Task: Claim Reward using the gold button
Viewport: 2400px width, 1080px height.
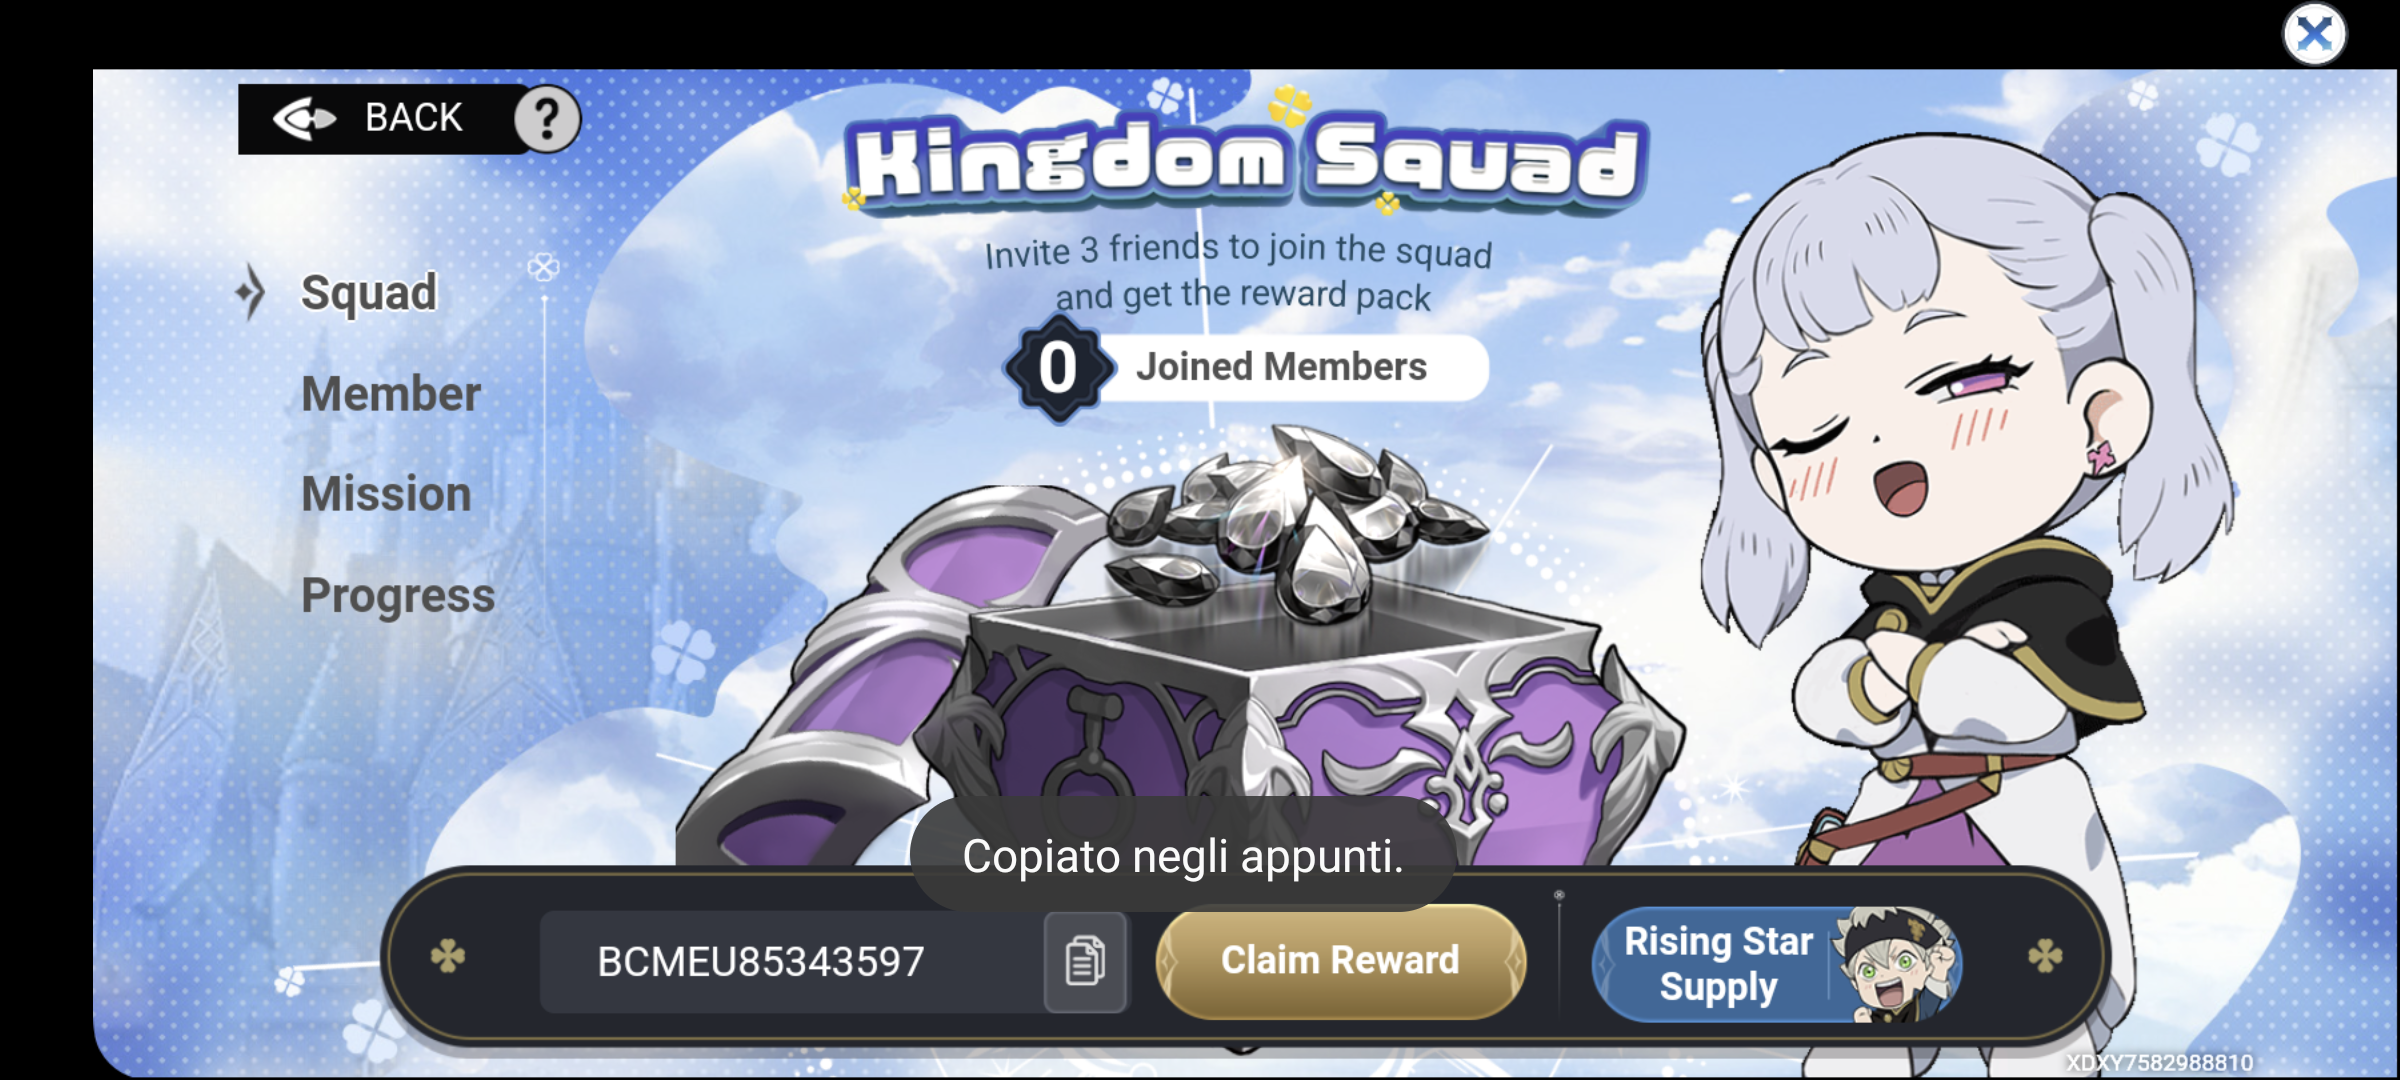Action: point(1340,961)
